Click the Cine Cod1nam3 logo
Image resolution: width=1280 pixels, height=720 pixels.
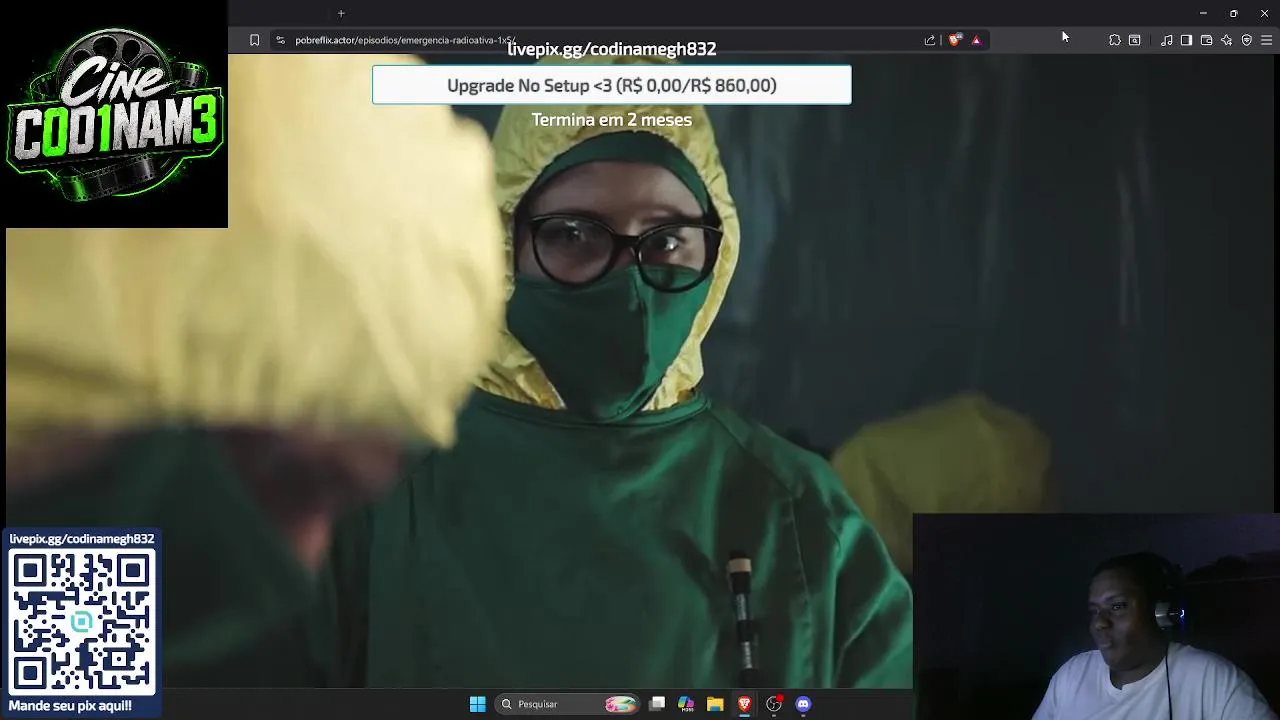tap(114, 114)
